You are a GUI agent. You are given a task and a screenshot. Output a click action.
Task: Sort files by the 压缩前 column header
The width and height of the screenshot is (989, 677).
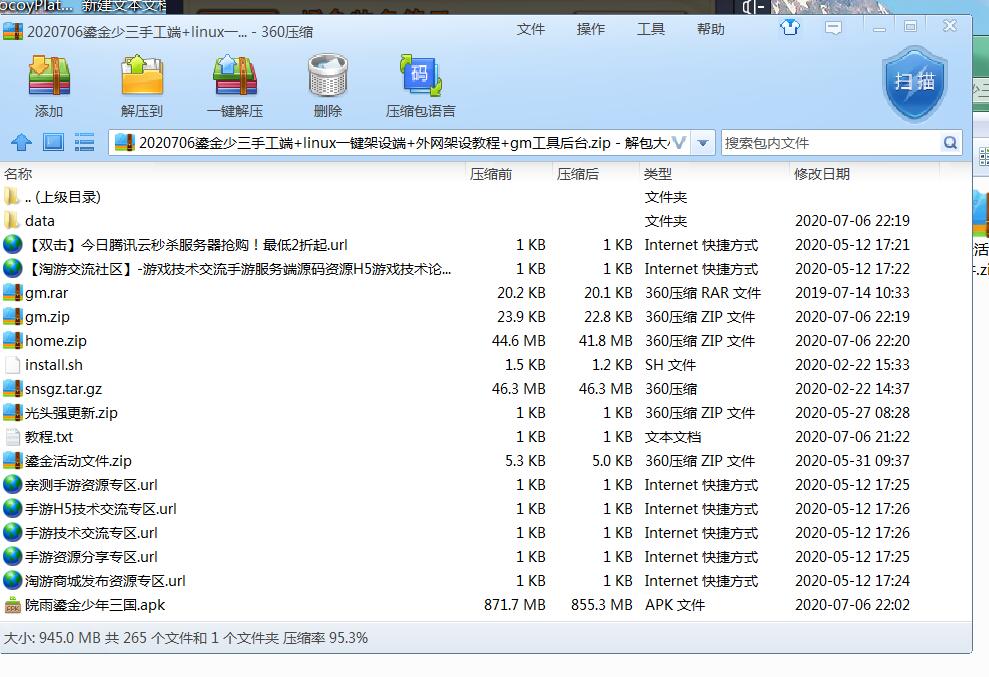point(491,174)
